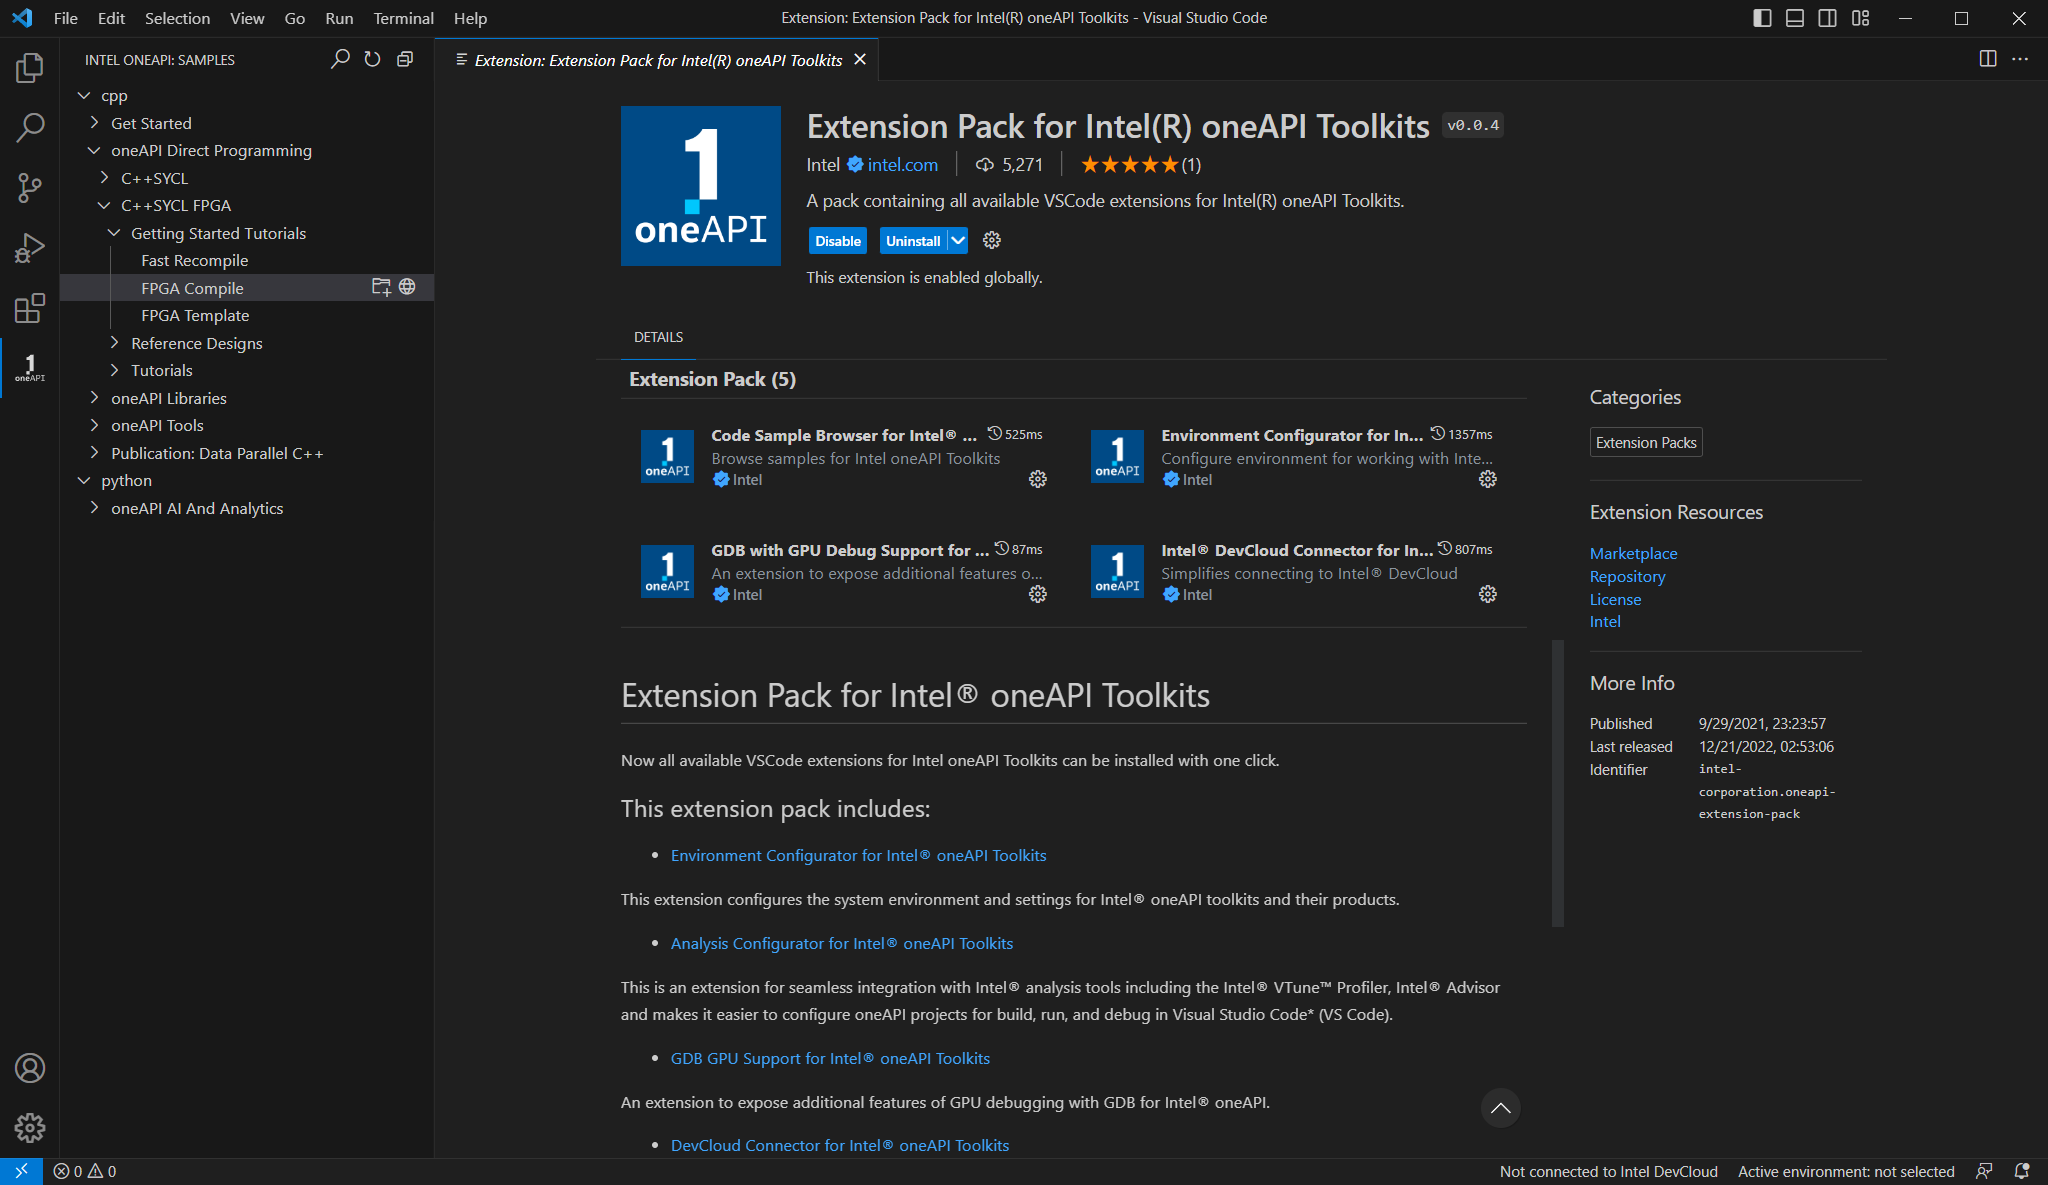Open the Intel oneAPI sidebar view
This screenshot has width=2048, height=1185.
(30, 368)
